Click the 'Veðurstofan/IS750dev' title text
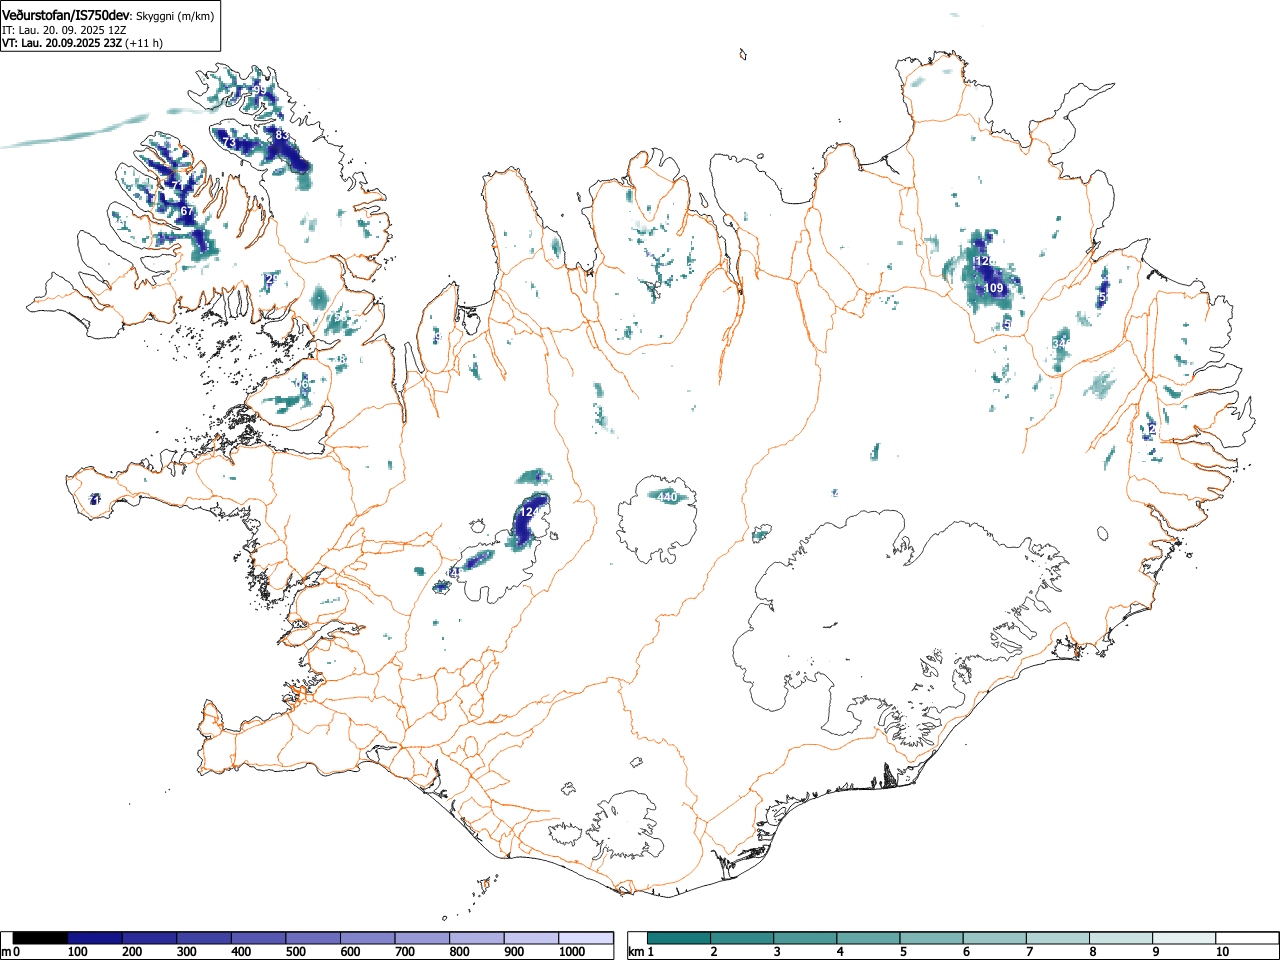1280x960 pixels. pyautogui.click(x=66, y=15)
